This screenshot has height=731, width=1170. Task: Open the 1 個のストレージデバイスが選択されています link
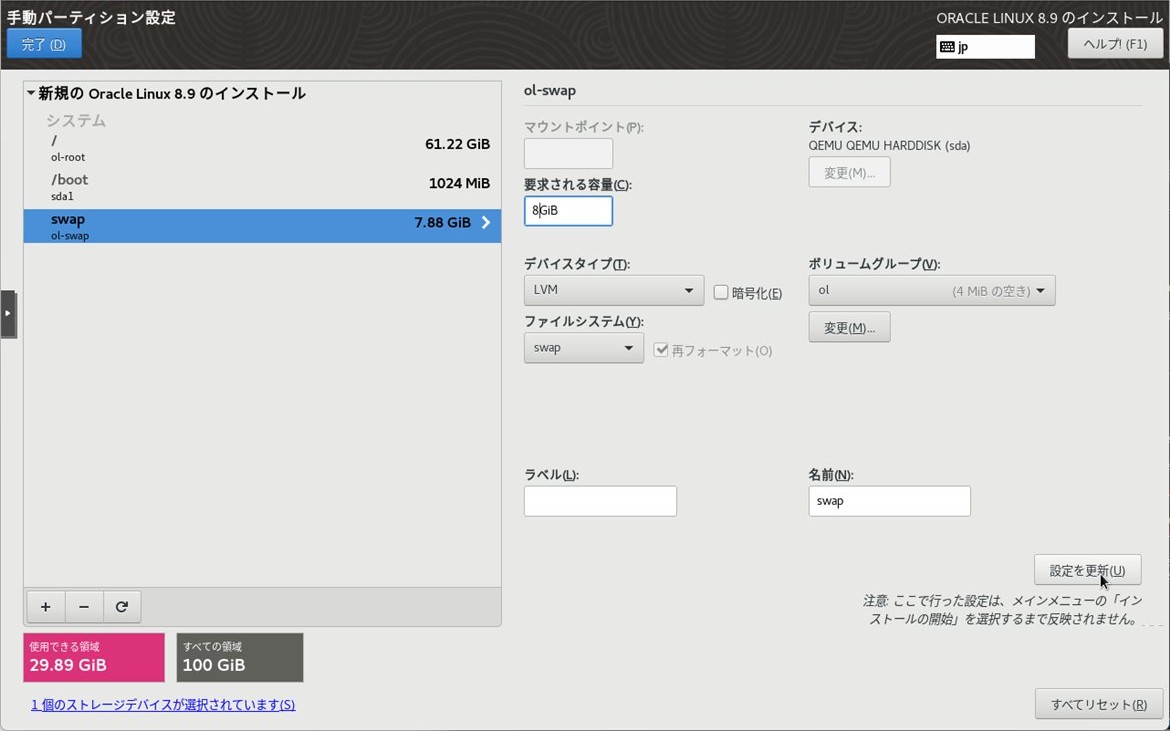click(163, 704)
